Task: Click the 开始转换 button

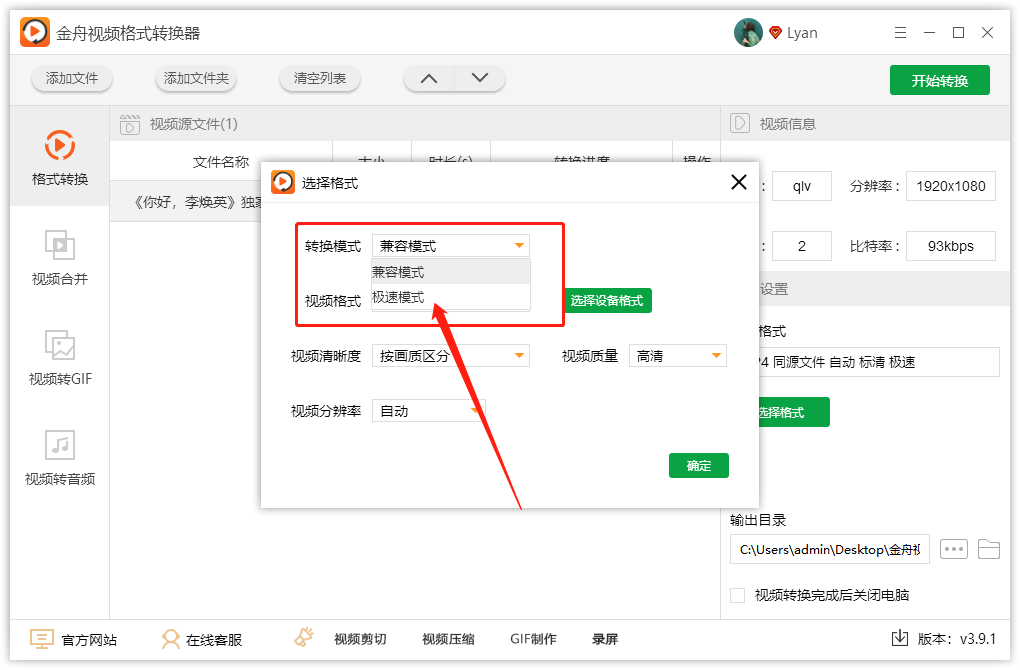Action: point(939,80)
